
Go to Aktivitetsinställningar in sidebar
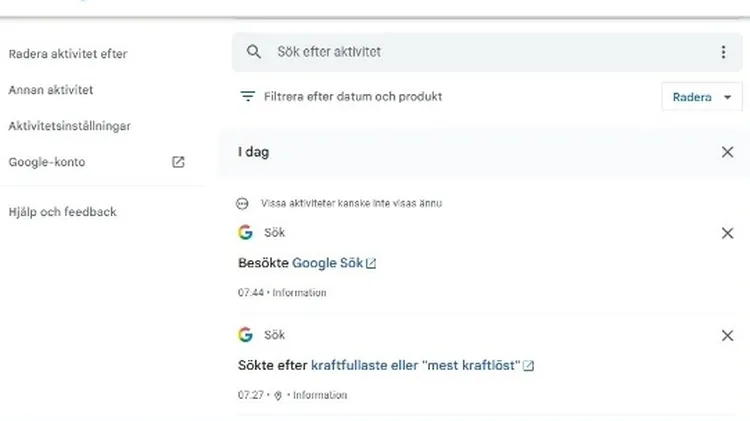click(x=70, y=126)
